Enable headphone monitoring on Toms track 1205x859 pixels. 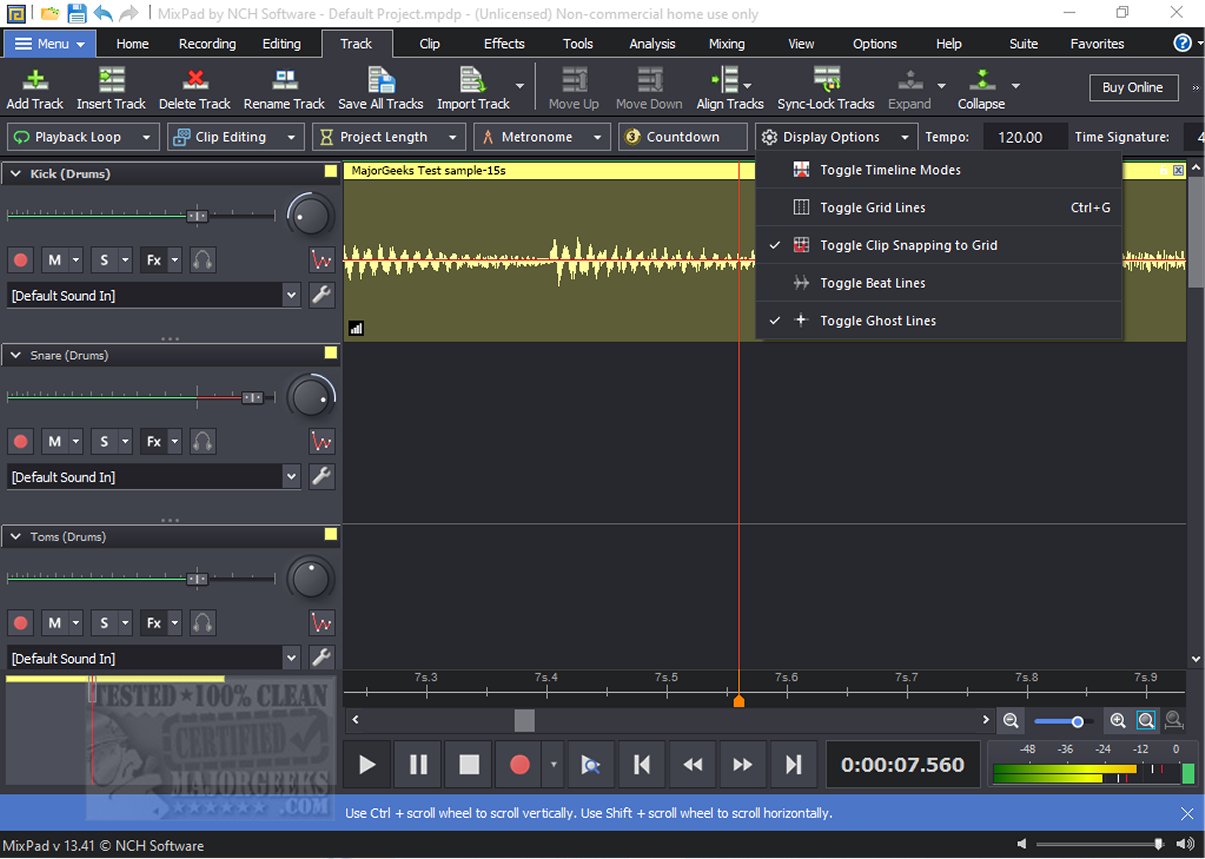click(203, 623)
